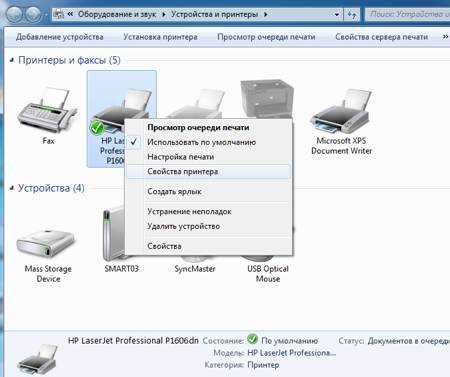Click the Forward navigation arrow
450x377 pixels.
pos(33,14)
